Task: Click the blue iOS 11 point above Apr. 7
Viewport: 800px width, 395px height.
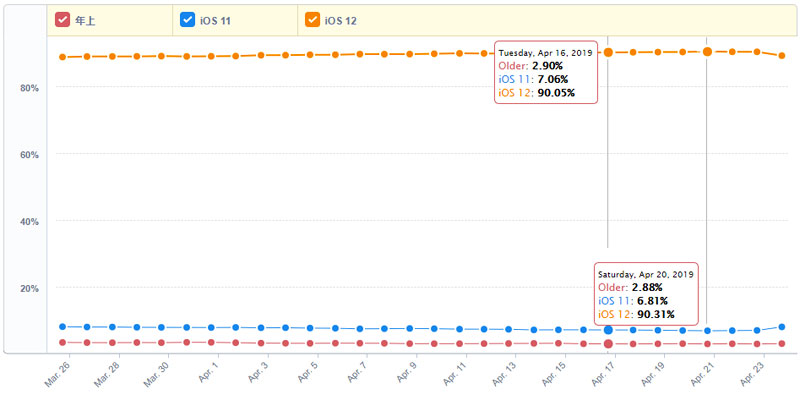Action: (x=360, y=329)
